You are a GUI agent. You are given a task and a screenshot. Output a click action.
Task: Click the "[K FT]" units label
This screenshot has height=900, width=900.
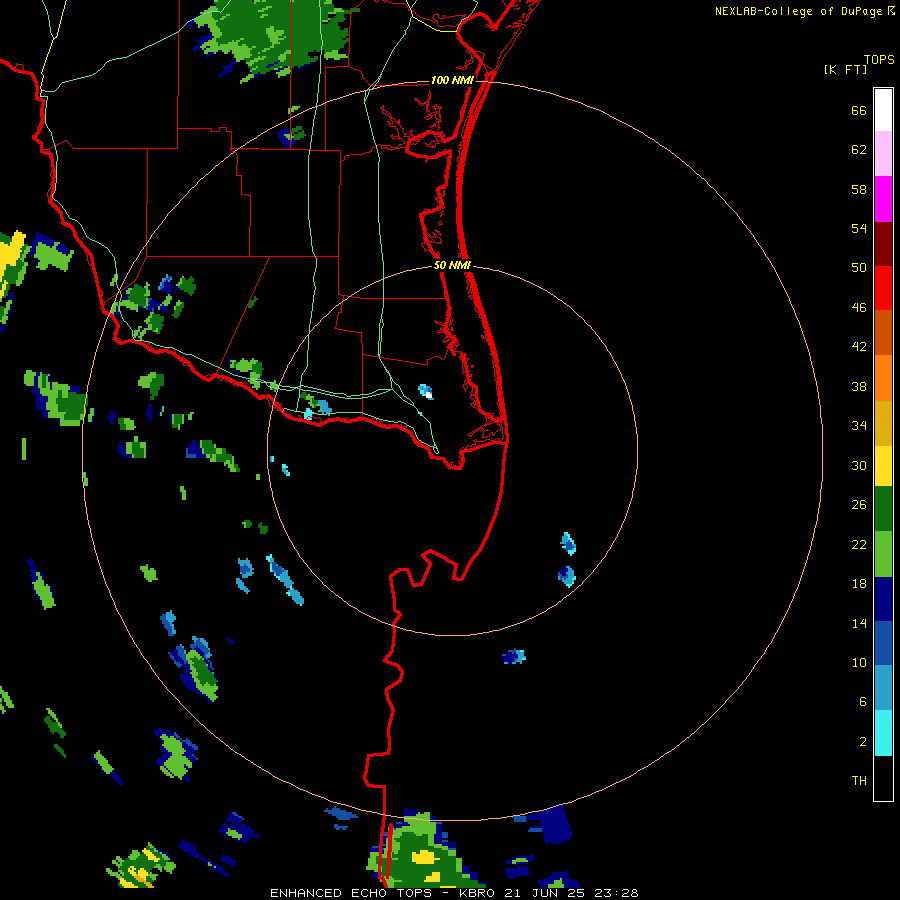click(x=845, y=69)
